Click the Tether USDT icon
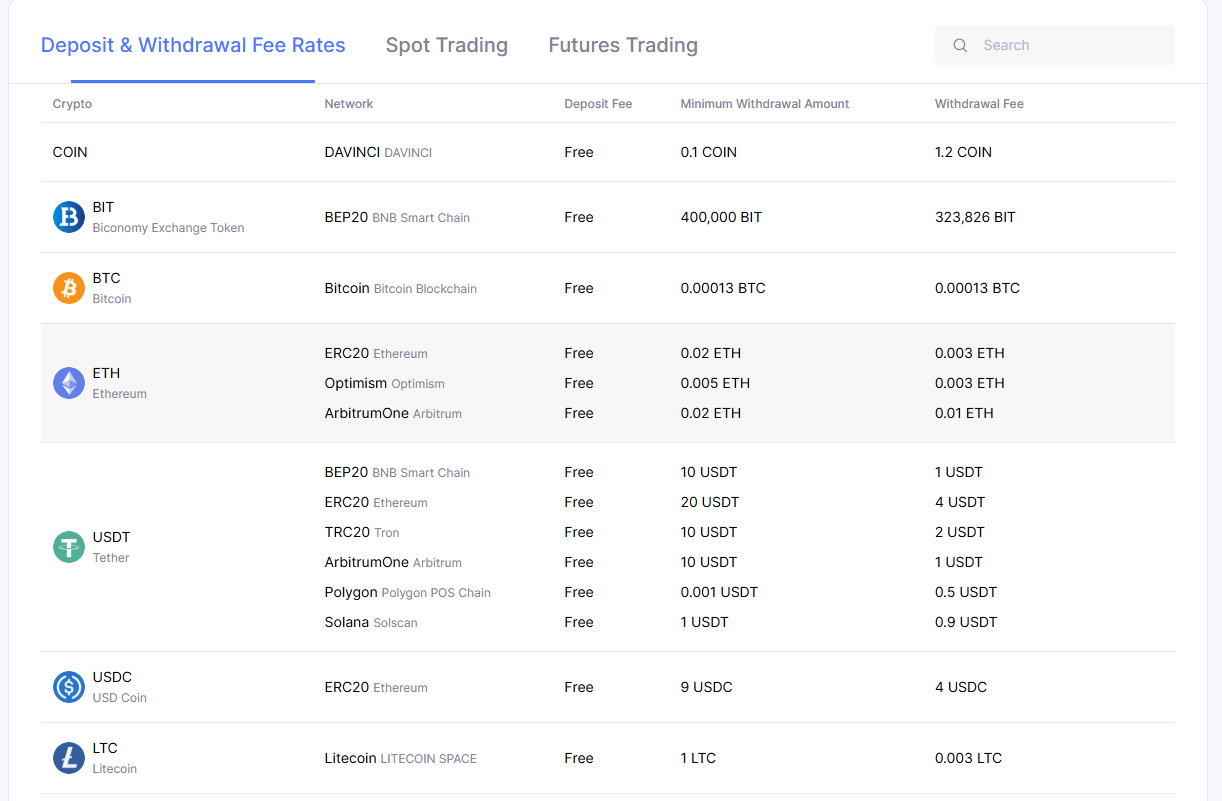The height and width of the screenshot is (801, 1222). click(x=69, y=547)
